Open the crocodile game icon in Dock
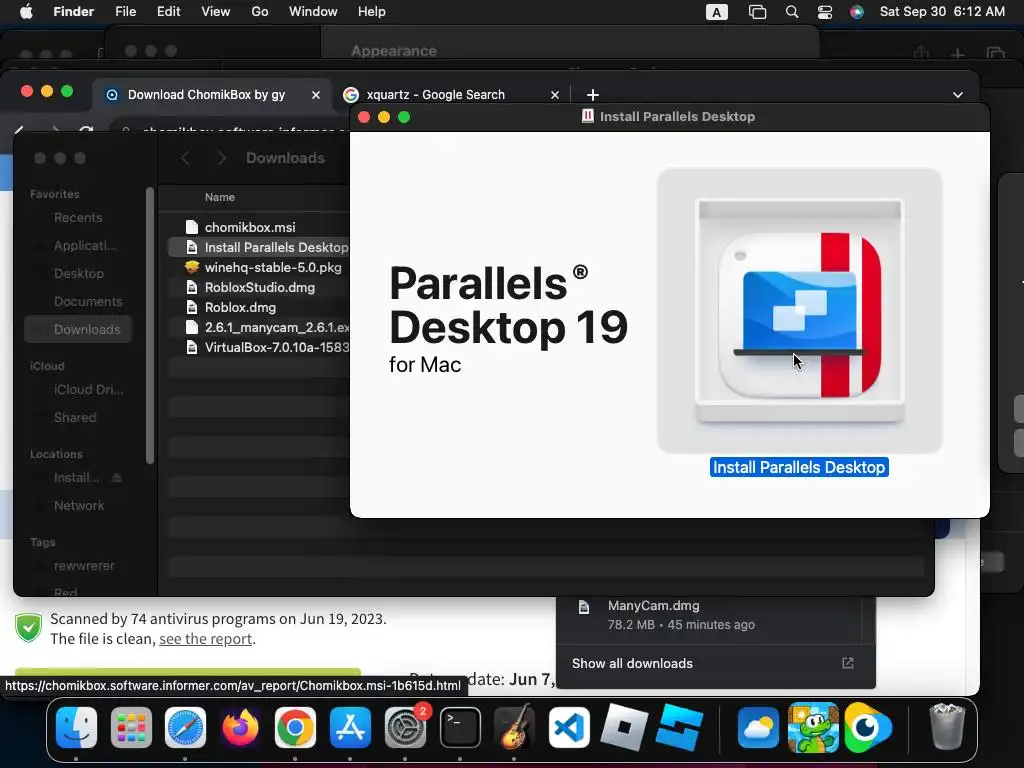This screenshot has height=768, width=1024. click(813, 727)
